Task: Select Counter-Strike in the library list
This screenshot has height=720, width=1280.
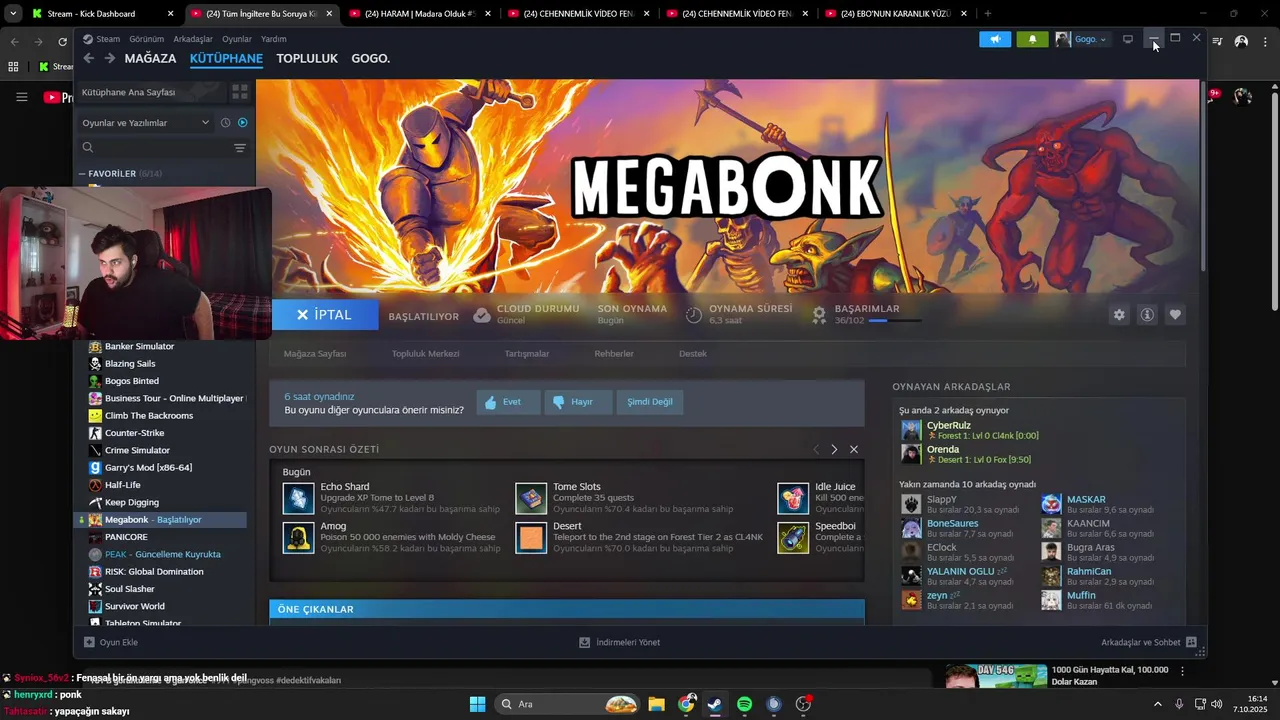Action: pyautogui.click(x=134, y=433)
